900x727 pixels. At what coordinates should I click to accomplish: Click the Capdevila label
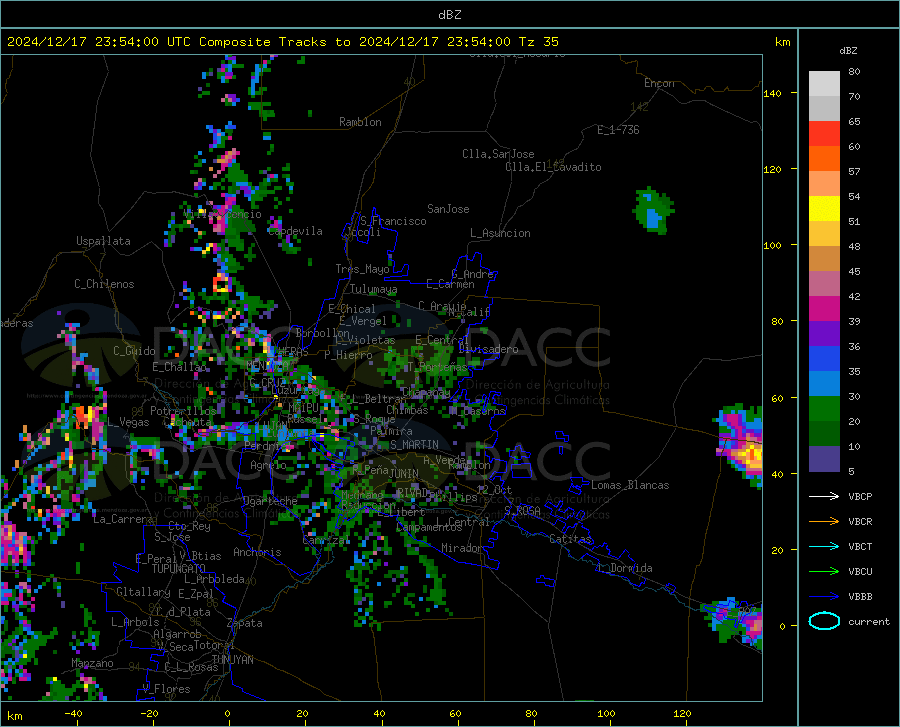click(x=295, y=231)
